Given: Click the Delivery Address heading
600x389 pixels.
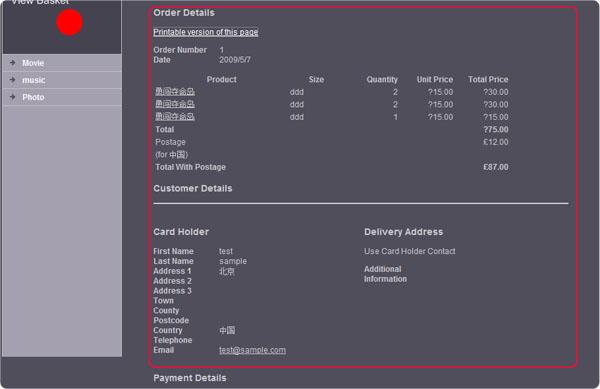Looking at the screenshot, I should click(x=404, y=232).
